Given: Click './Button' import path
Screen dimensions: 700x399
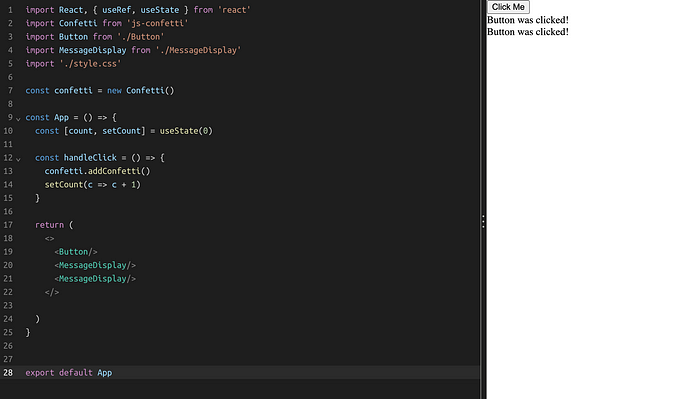Looking at the screenshot, I should coord(141,37).
